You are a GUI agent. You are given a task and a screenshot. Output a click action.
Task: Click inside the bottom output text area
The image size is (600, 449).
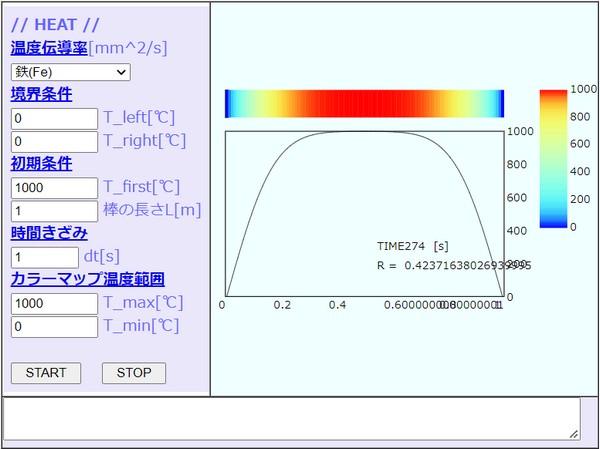(290, 418)
